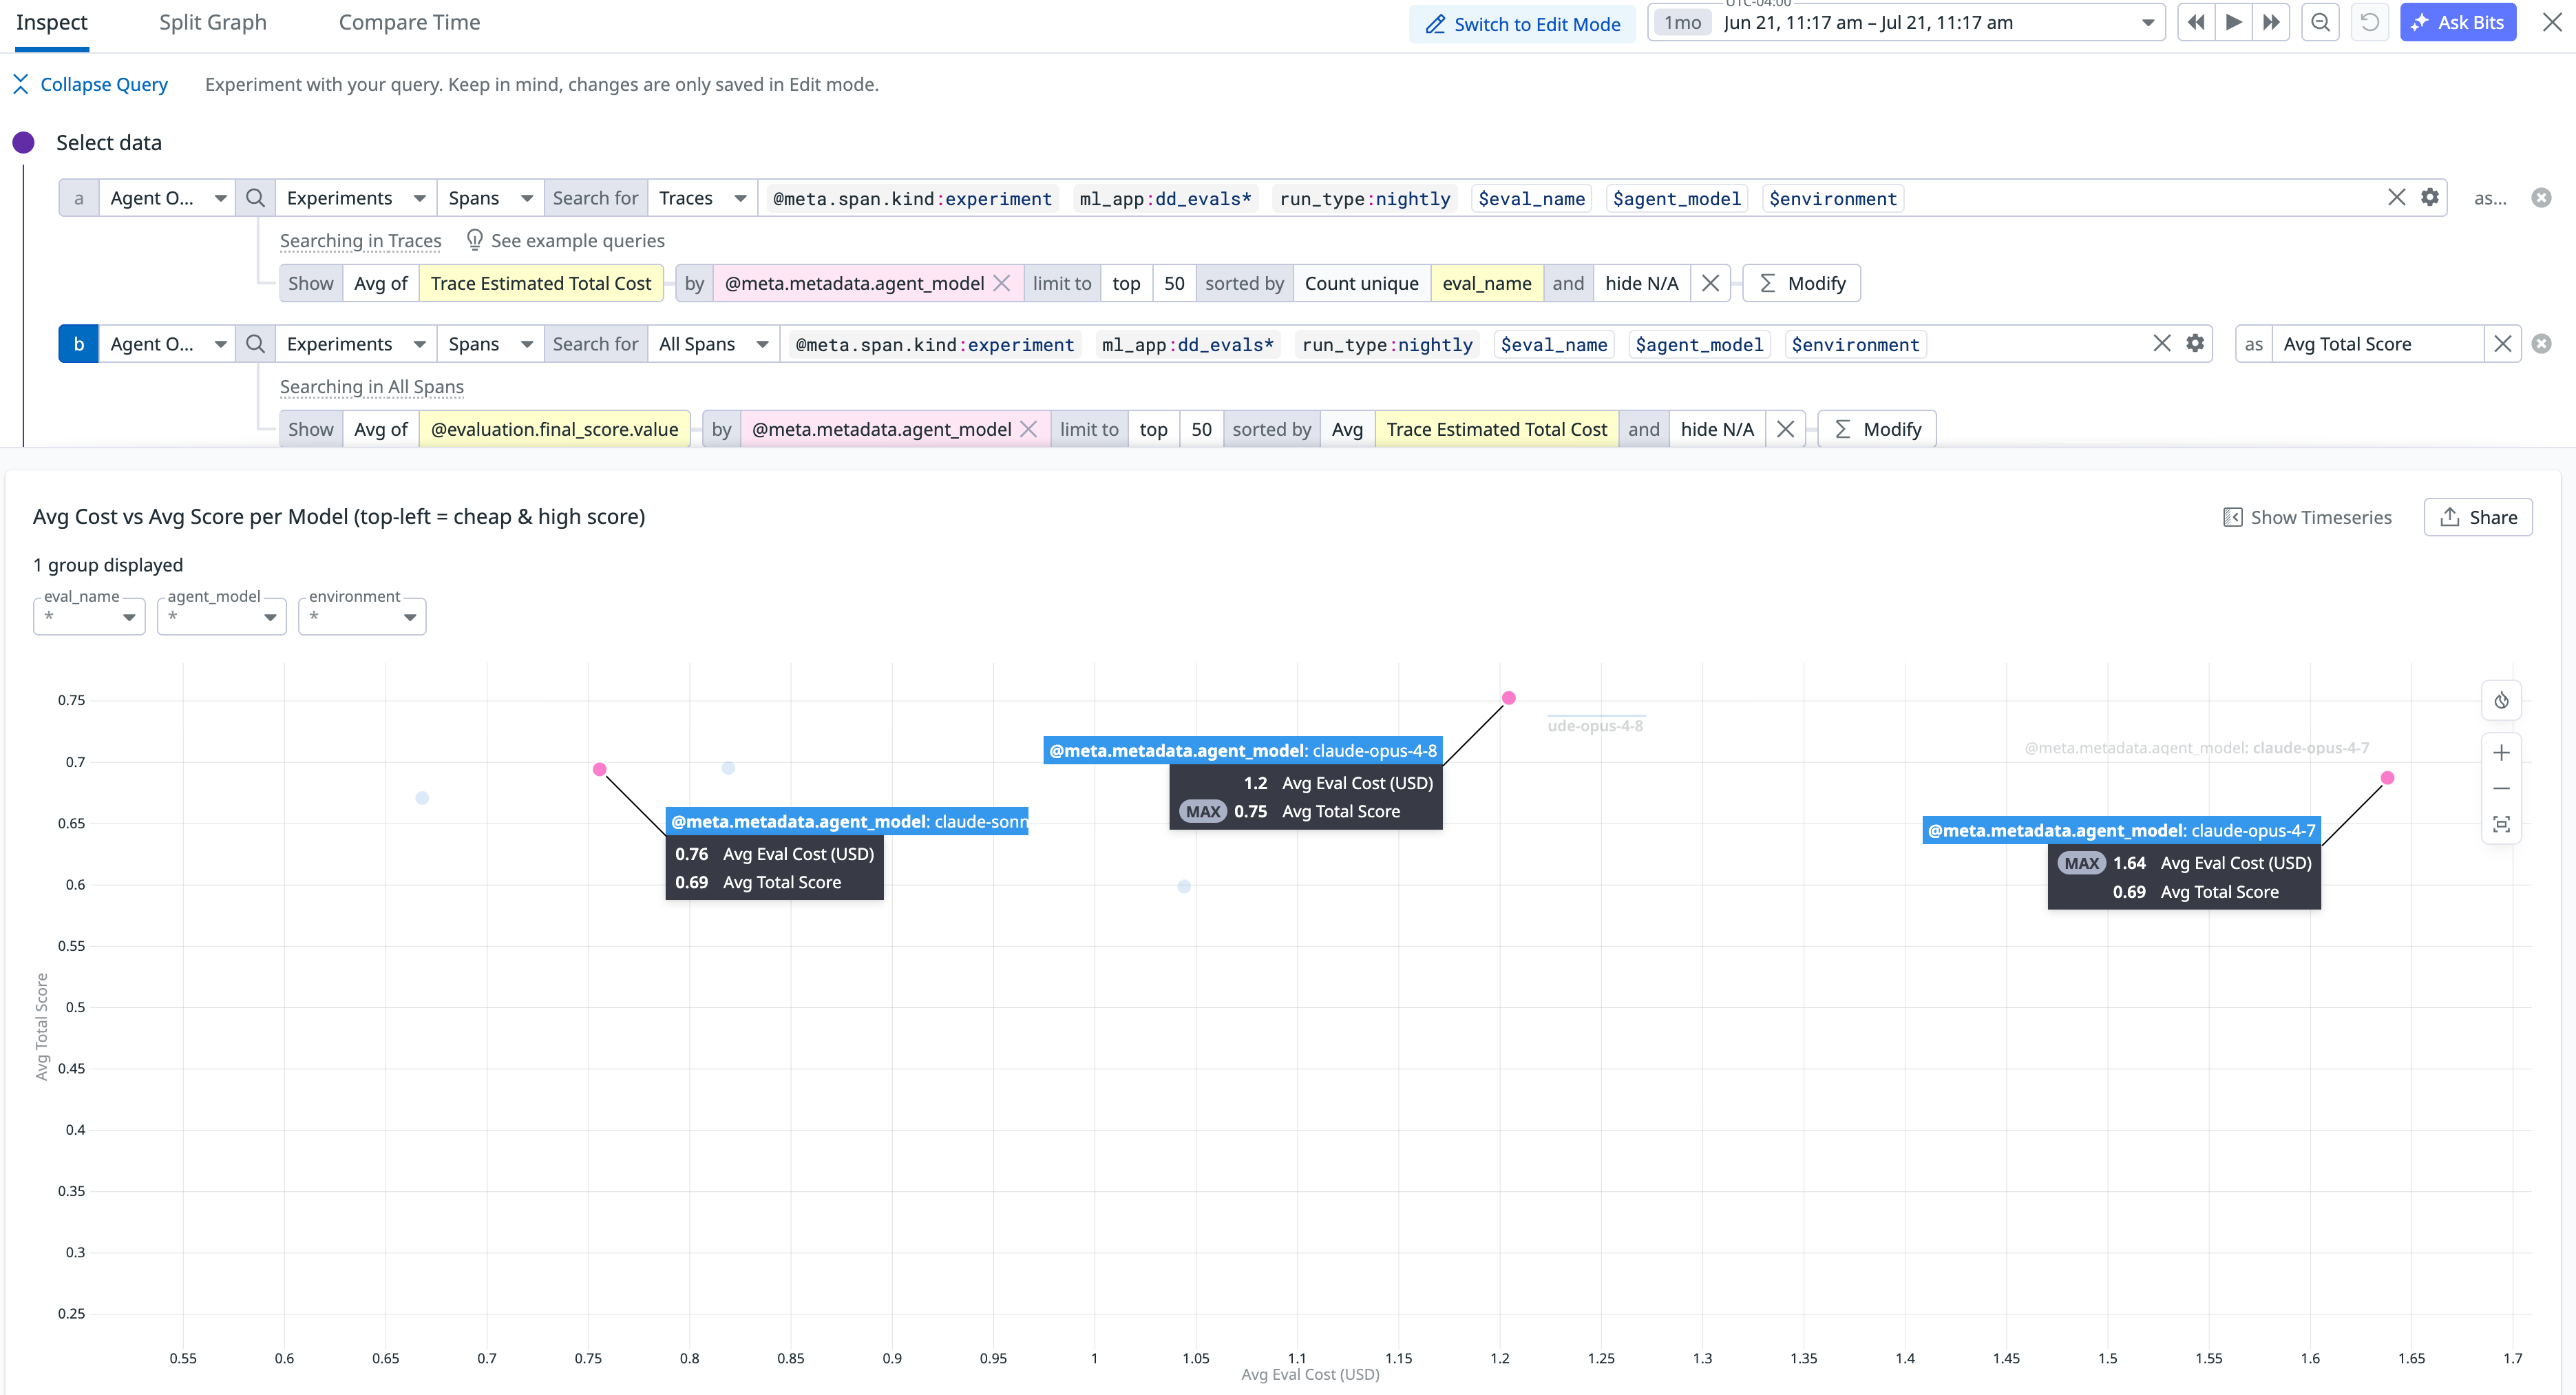The image size is (2576, 1395).
Task: Open query b Agent O... source dropdown
Action: tap(167, 344)
